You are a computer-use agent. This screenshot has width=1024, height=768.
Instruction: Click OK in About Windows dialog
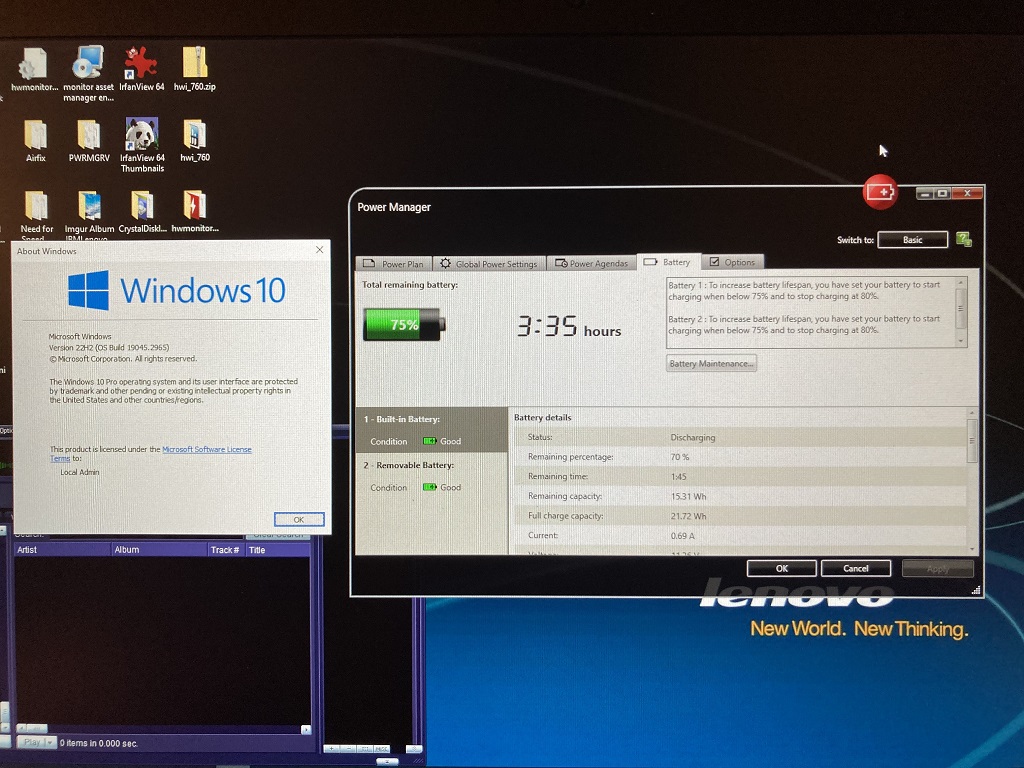(x=298, y=519)
